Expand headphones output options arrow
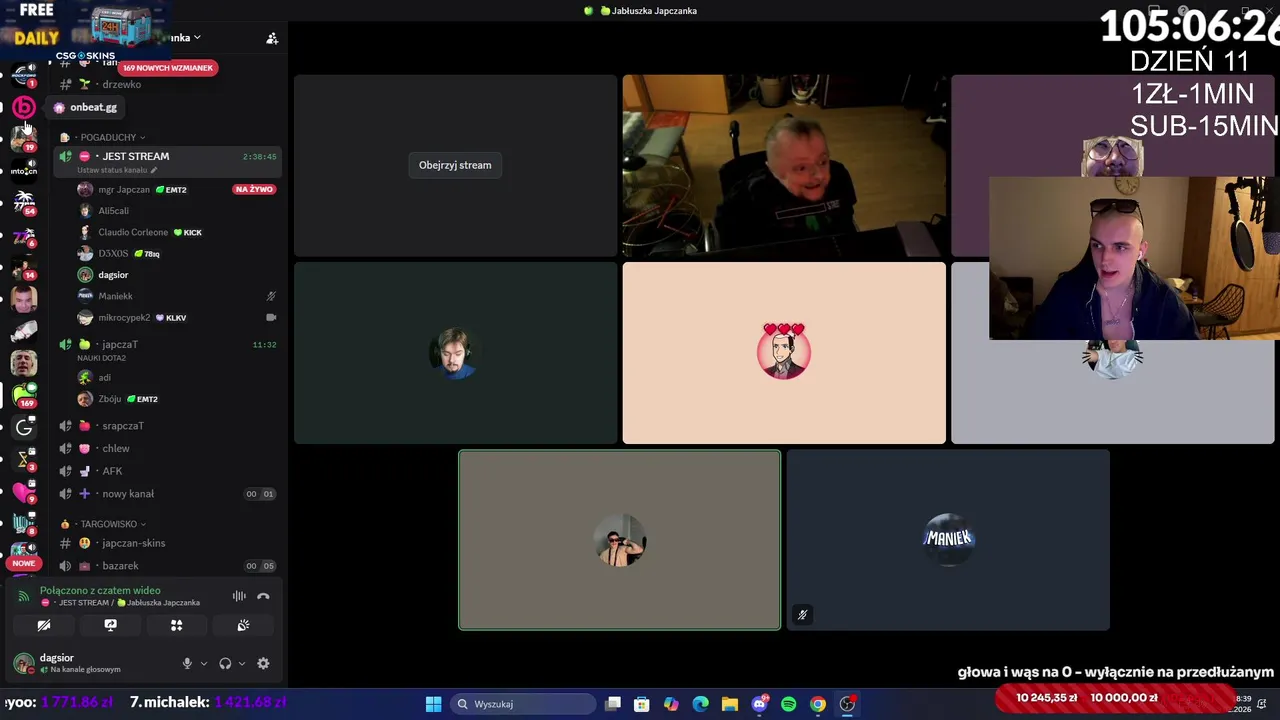 tap(242, 663)
